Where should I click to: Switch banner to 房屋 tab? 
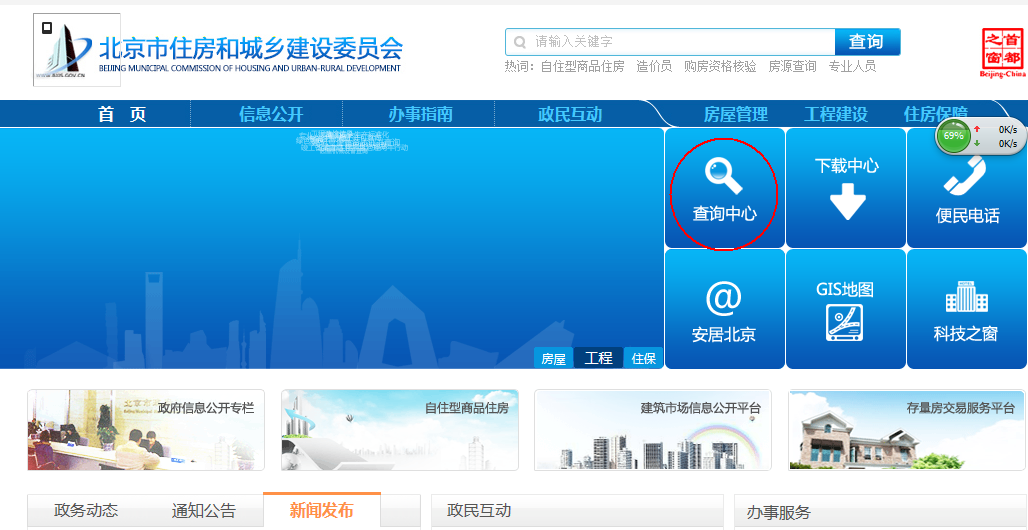click(553, 358)
